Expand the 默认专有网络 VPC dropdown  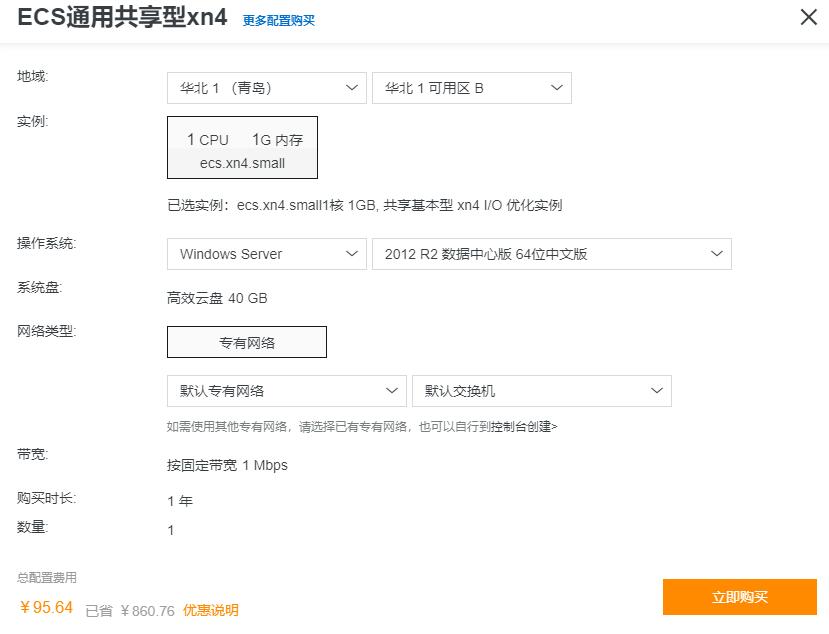point(286,391)
